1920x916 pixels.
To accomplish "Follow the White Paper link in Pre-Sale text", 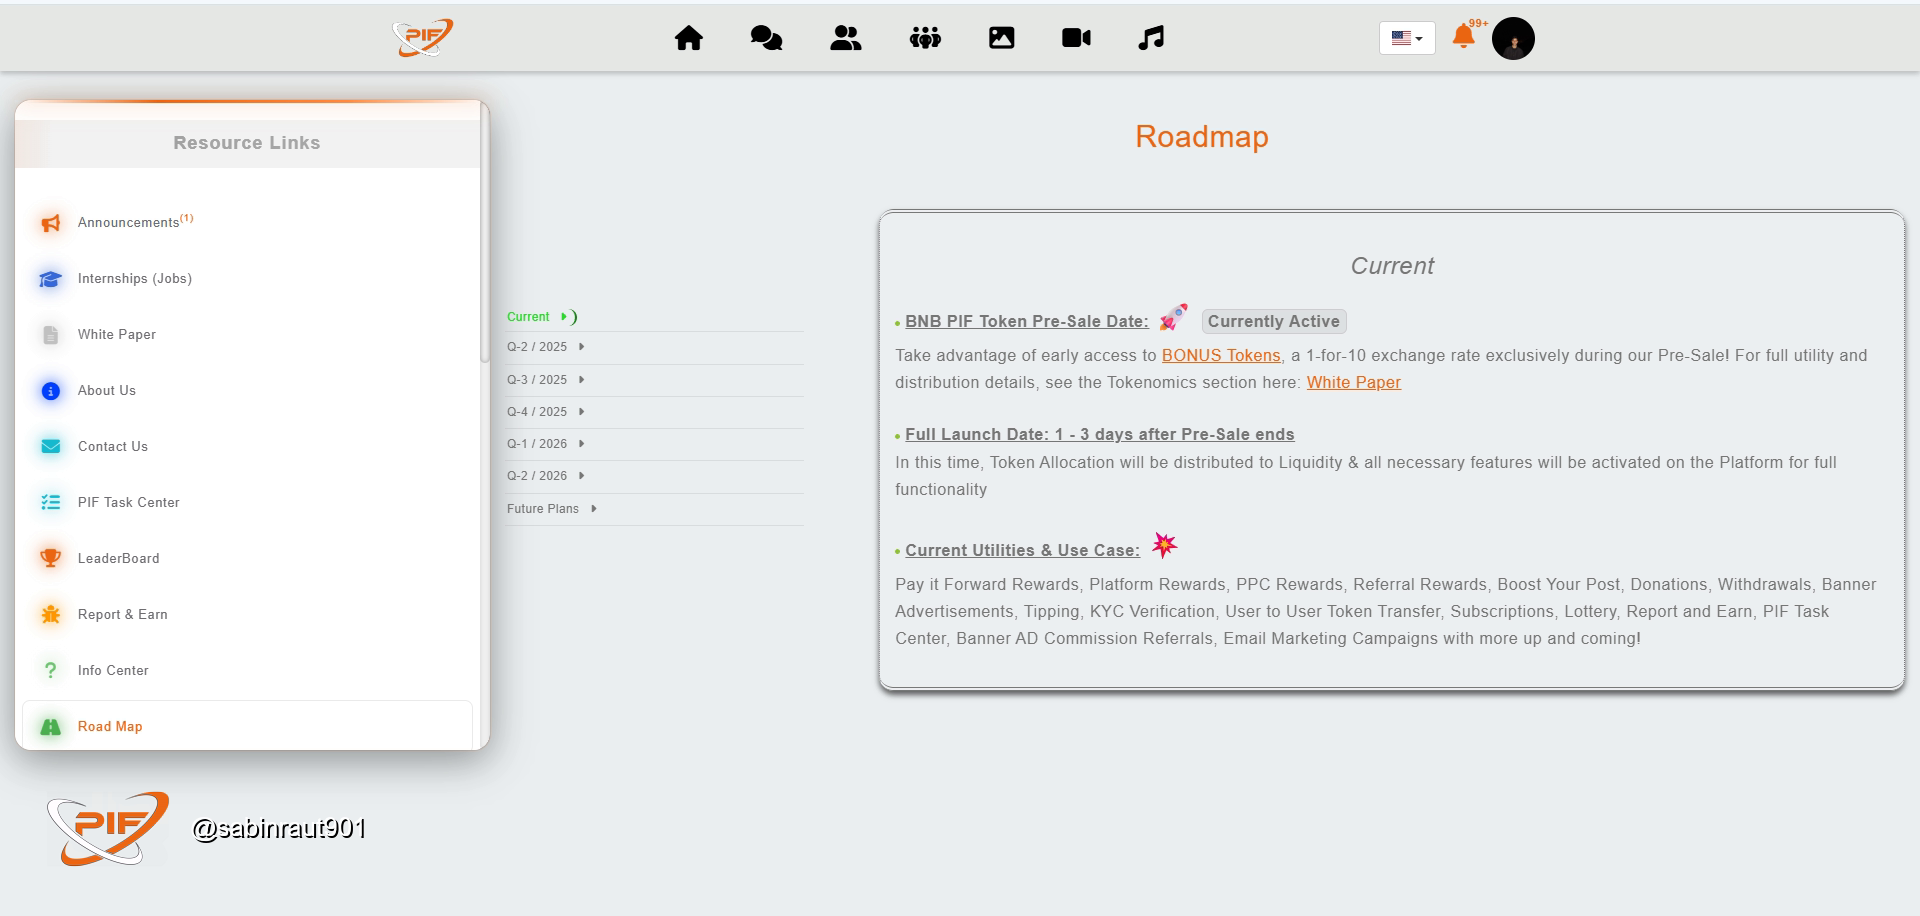I will click(x=1353, y=382).
